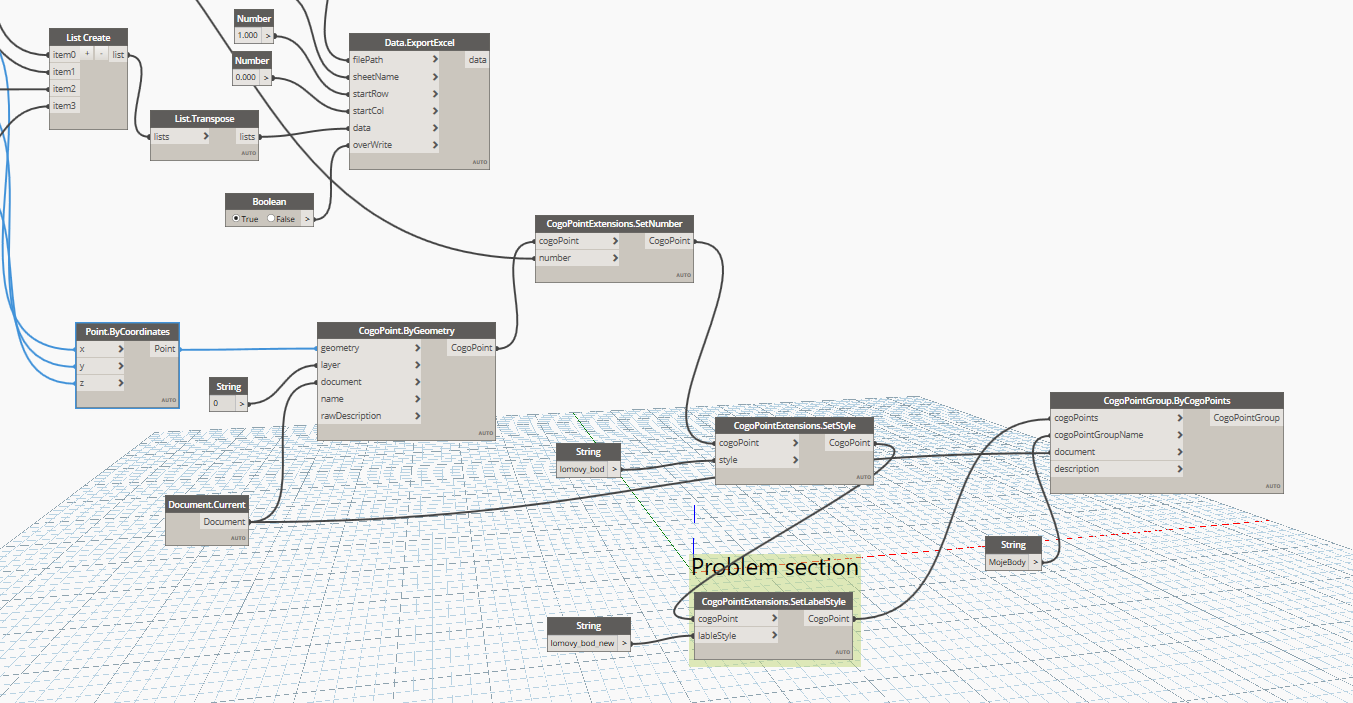Select the List.Transpose node header
Screen dimensions: 1353x703
(205, 119)
